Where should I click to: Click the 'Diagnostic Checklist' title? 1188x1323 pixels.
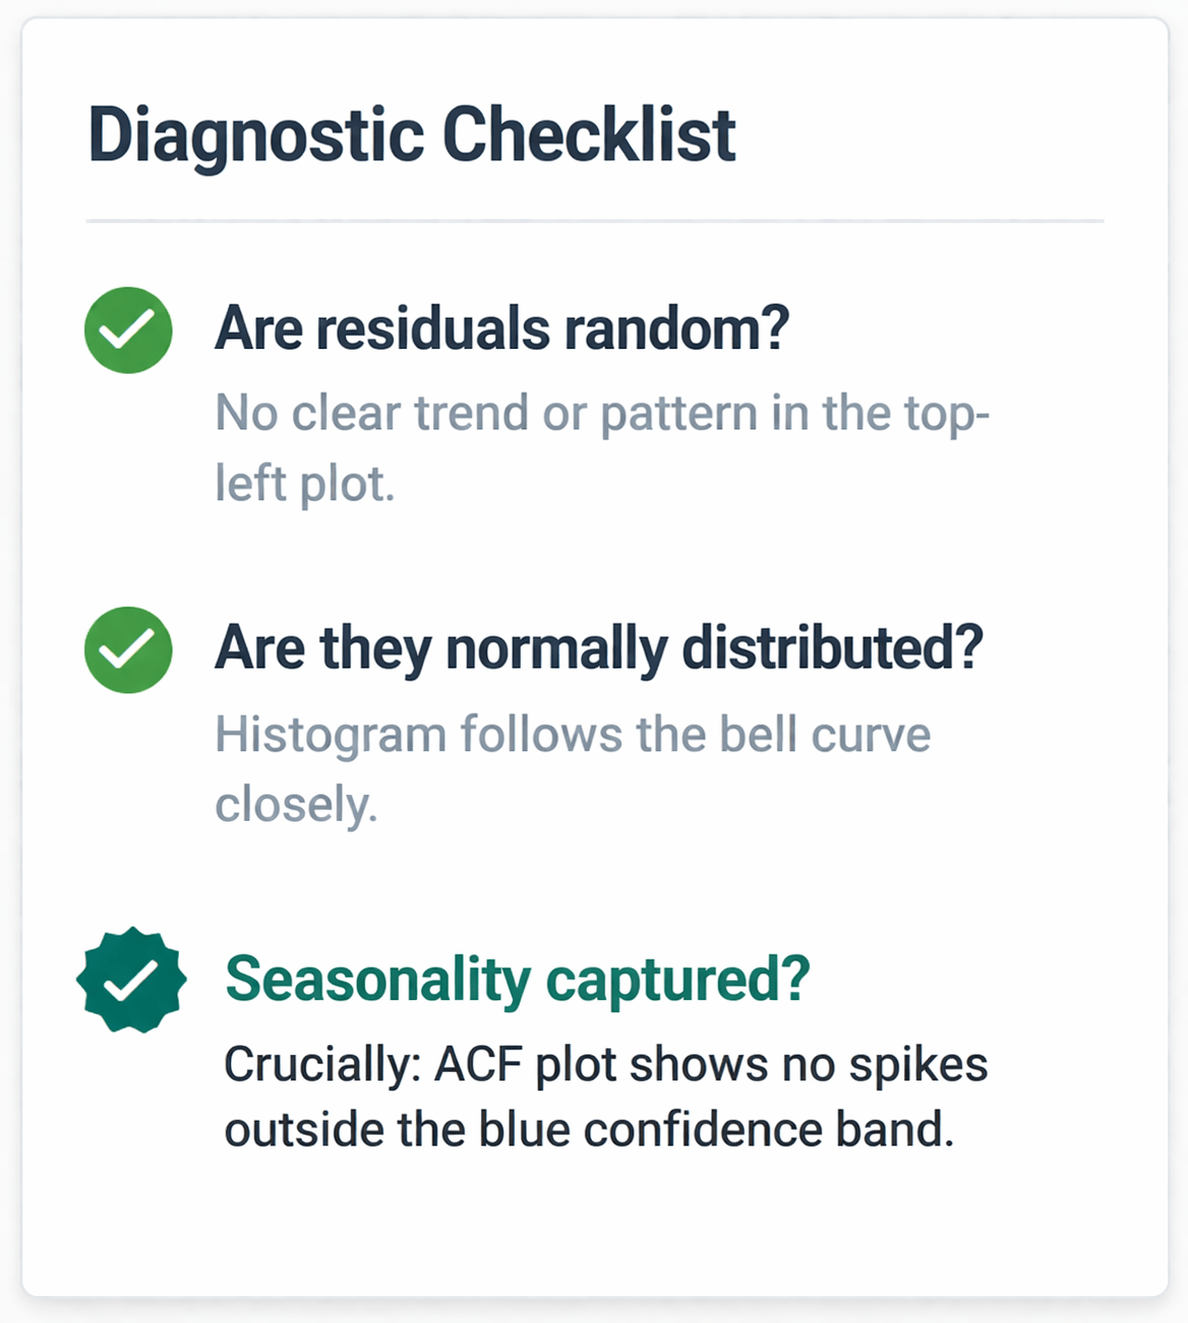(412, 135)
